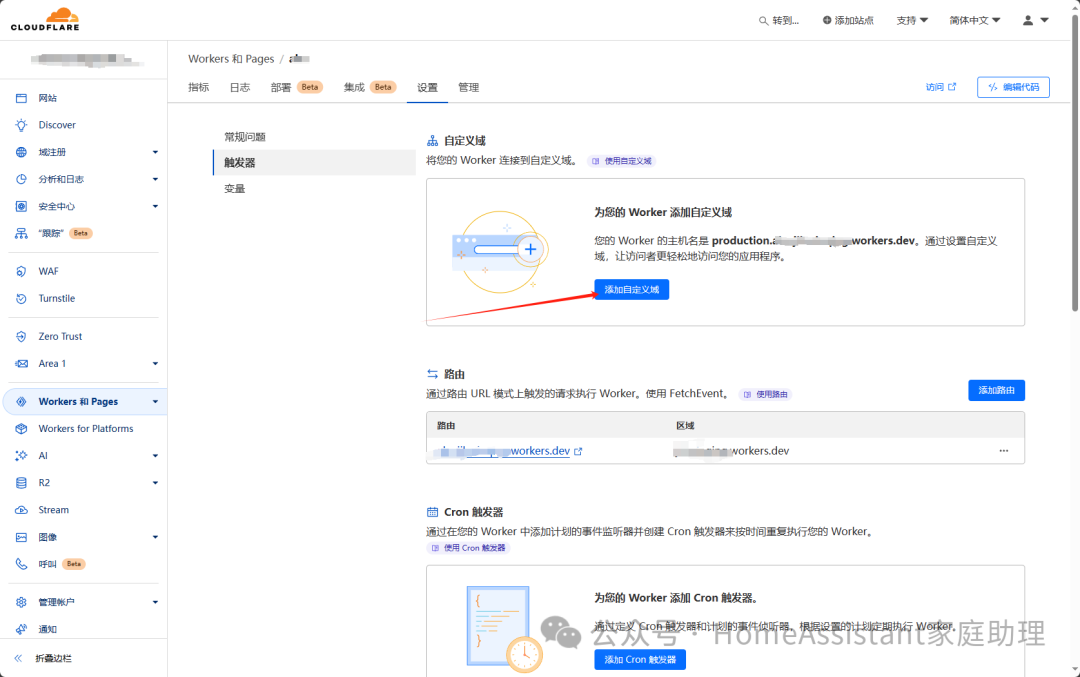The width and height of the screenshot is (1080, 677).
Task: Click Workers 和 Pages breadcrumb link
Action: coord(231,59)
